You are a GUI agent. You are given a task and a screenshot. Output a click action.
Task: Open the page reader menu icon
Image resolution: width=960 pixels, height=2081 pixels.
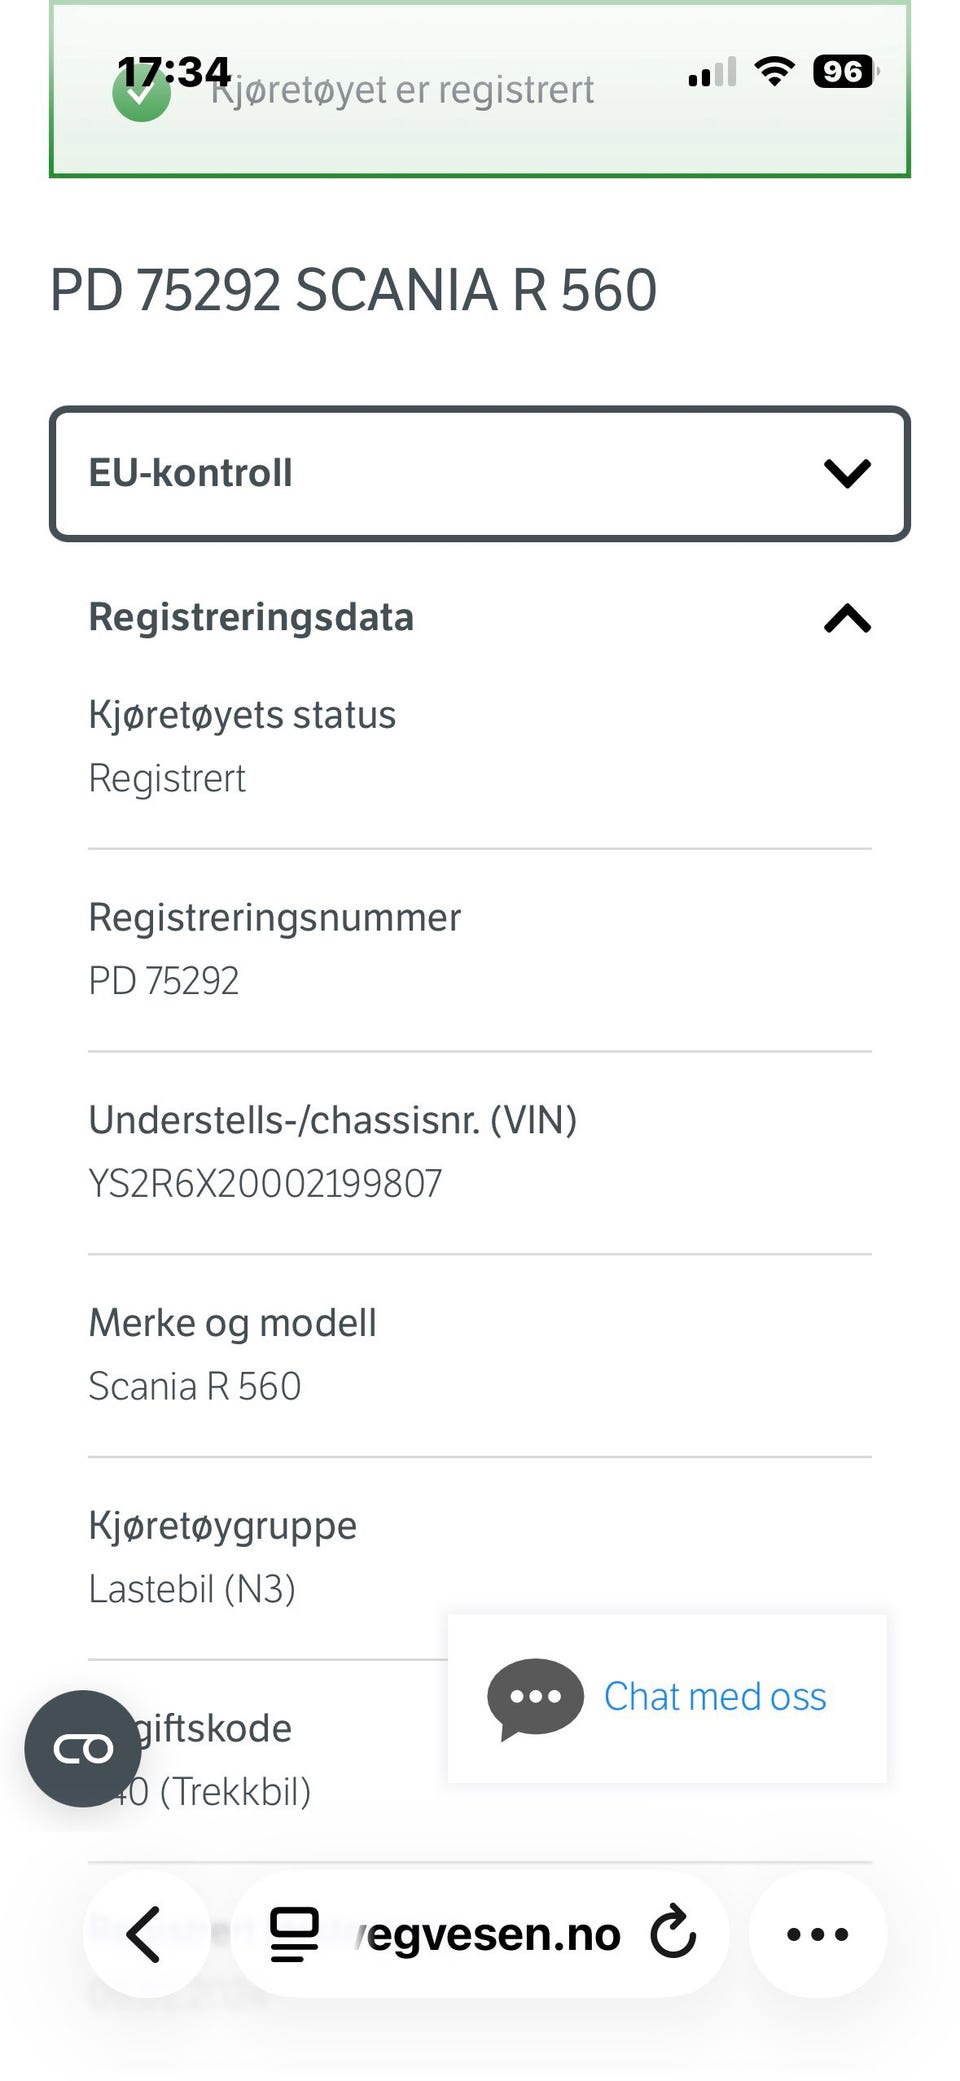point(295,1934)
